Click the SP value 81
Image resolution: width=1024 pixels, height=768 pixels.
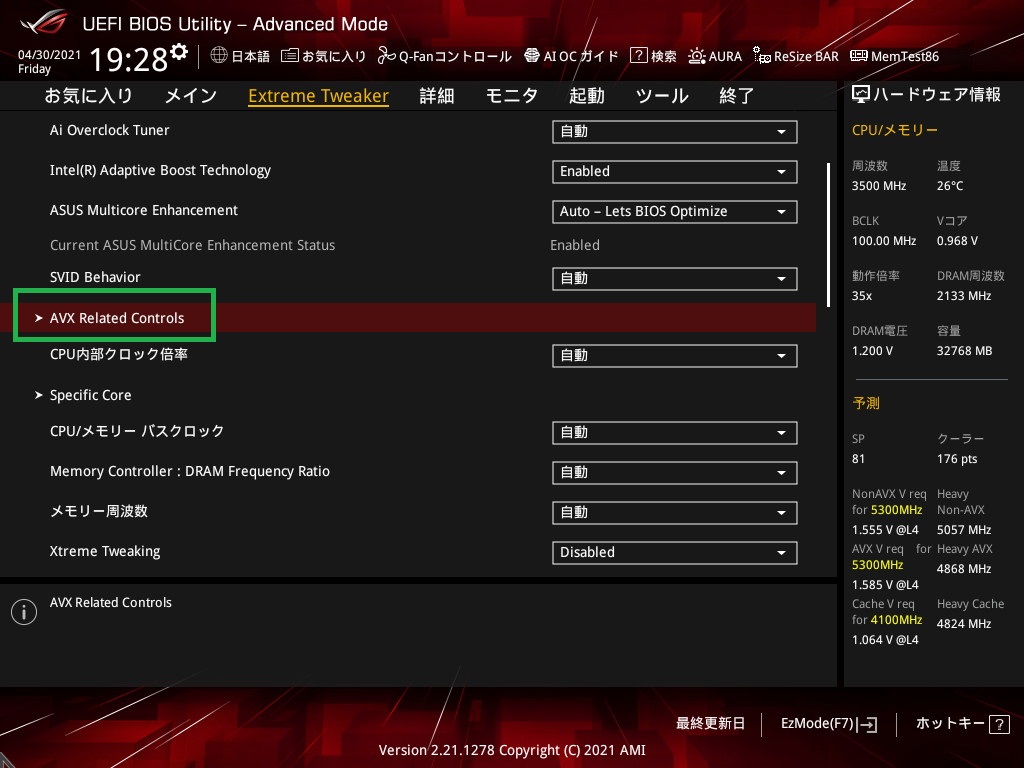[x=858, y=459]
